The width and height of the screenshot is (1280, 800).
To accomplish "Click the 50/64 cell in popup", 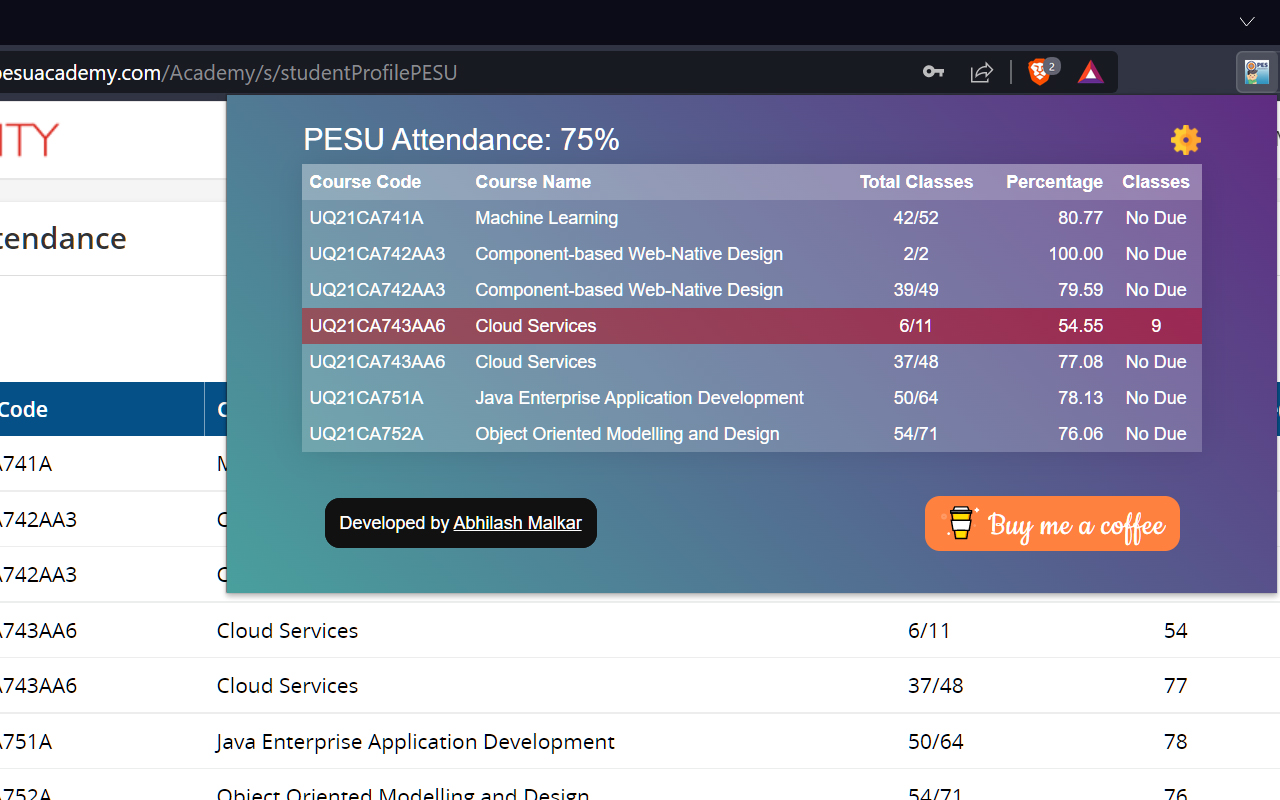I will (916, 398).
